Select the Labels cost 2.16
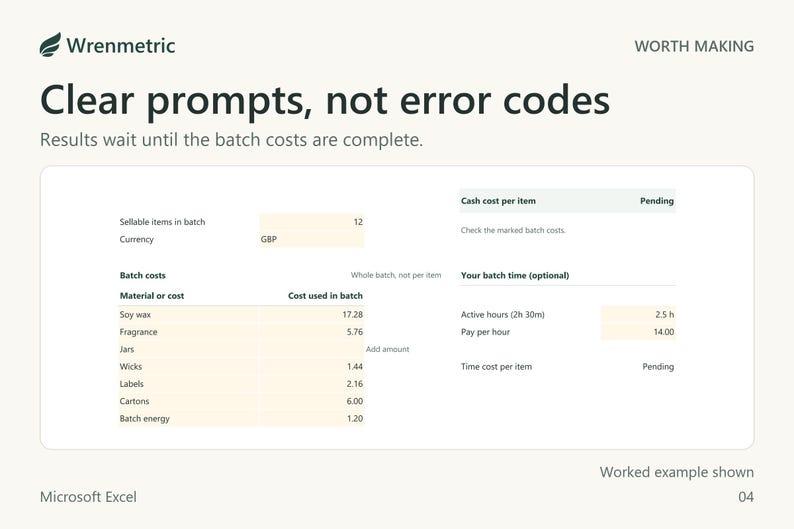 click(x=311, y=384)
